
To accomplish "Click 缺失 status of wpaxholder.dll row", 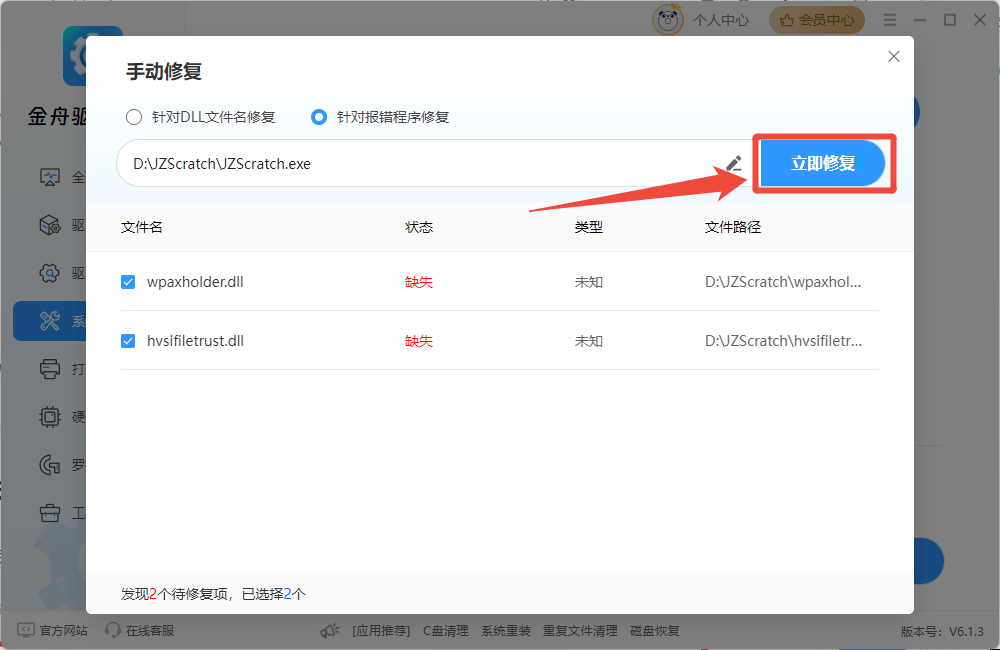I will 419,282.
